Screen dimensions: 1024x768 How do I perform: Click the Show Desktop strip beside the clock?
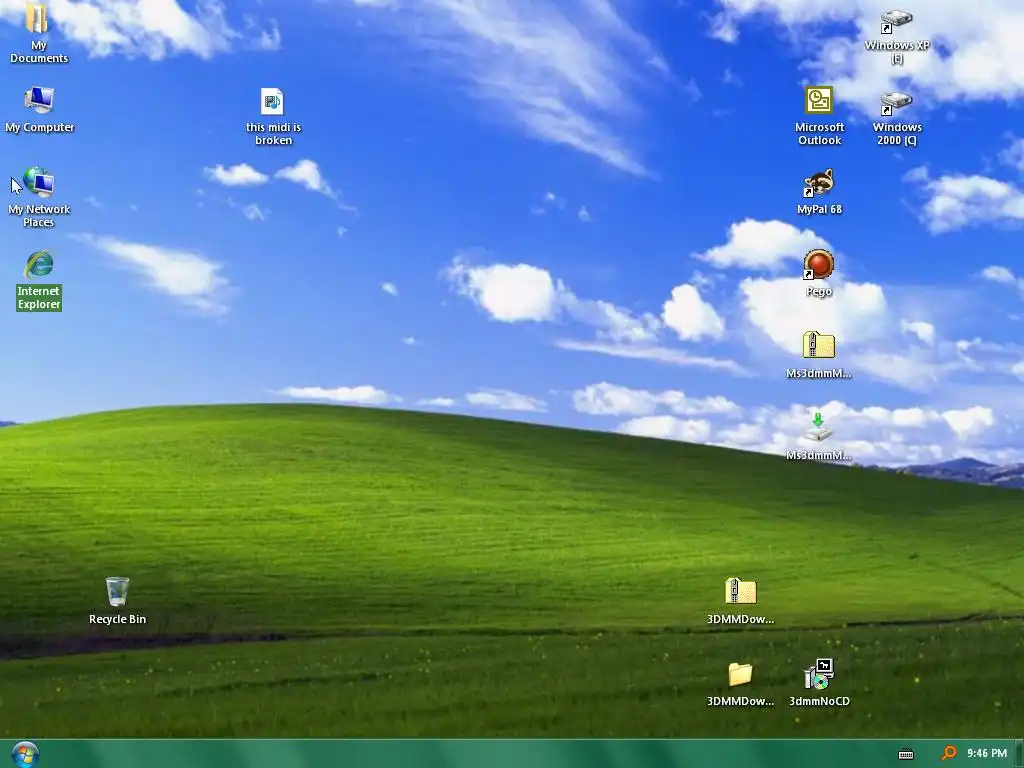[x=1019, y=754]
